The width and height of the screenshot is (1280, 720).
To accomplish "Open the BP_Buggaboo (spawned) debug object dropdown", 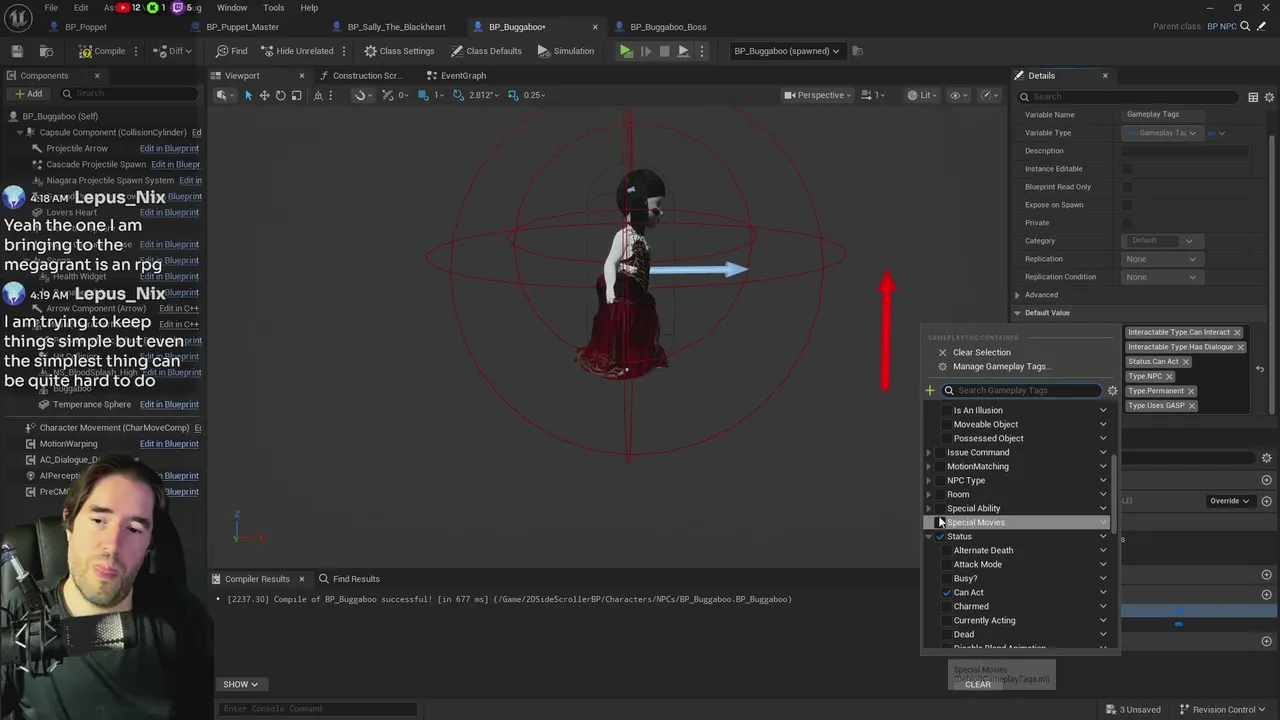I will (787, 51).
